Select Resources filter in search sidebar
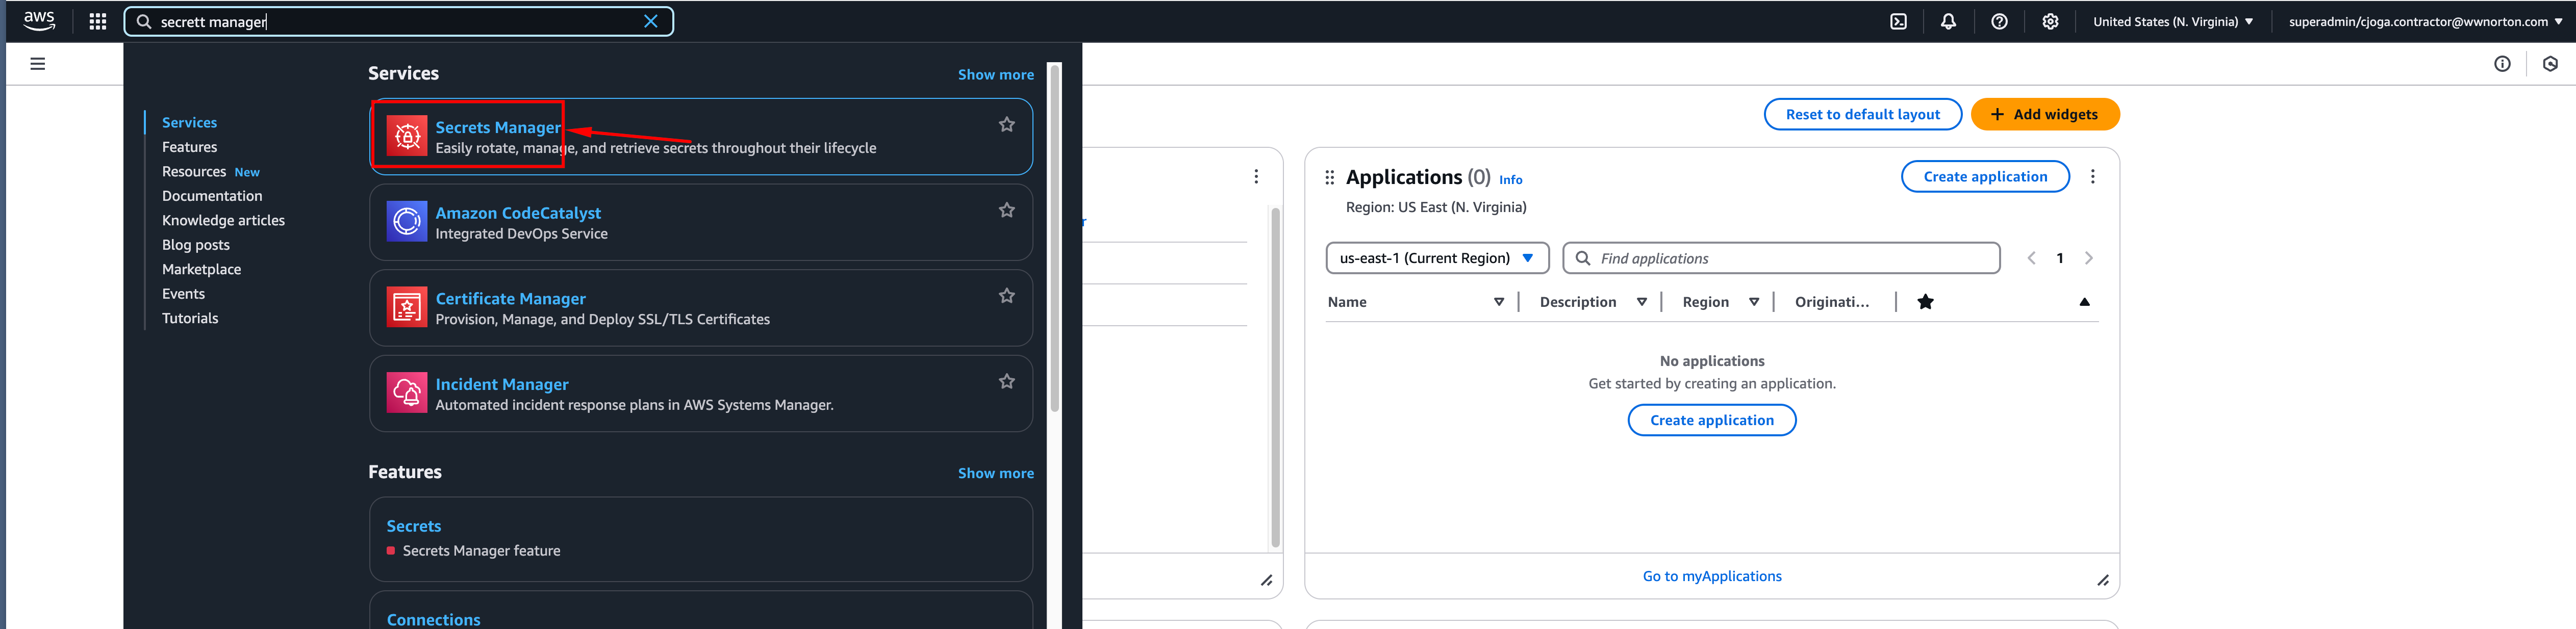 pyautogui.click(x=194, y=172)
